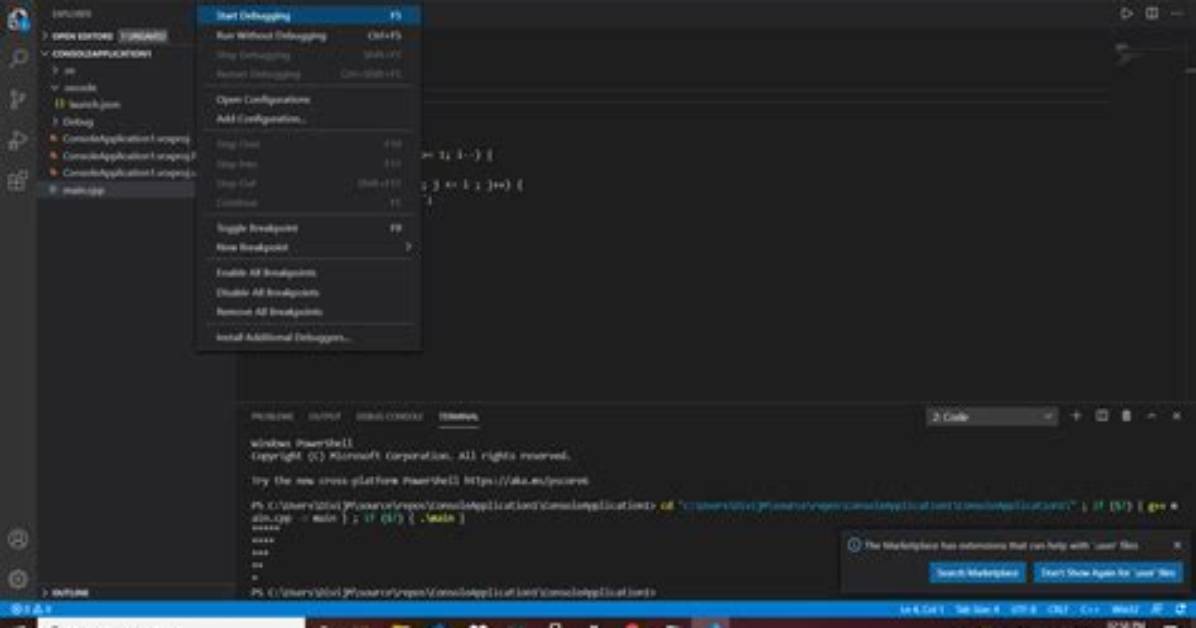
Task: Close the terminal panel
Action: 1176,416
